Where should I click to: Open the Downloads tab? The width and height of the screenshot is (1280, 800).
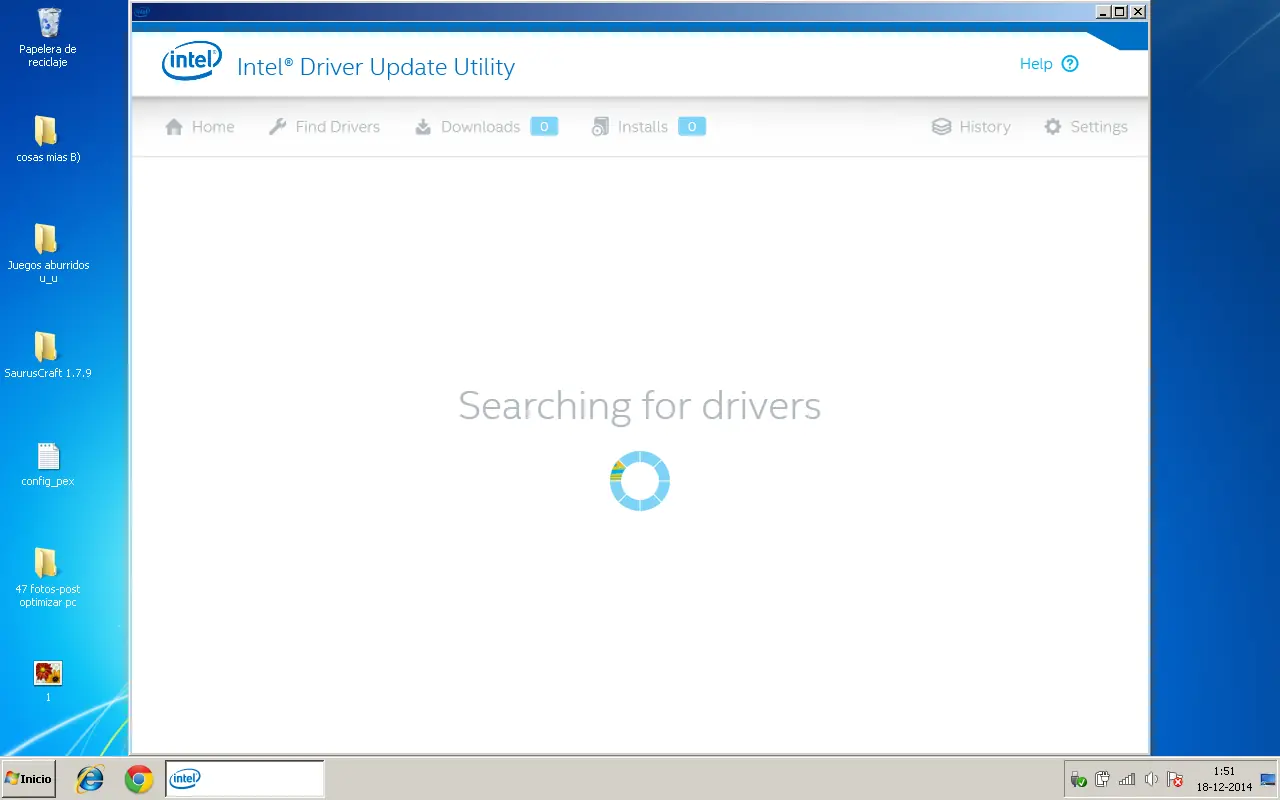point(486,127)
